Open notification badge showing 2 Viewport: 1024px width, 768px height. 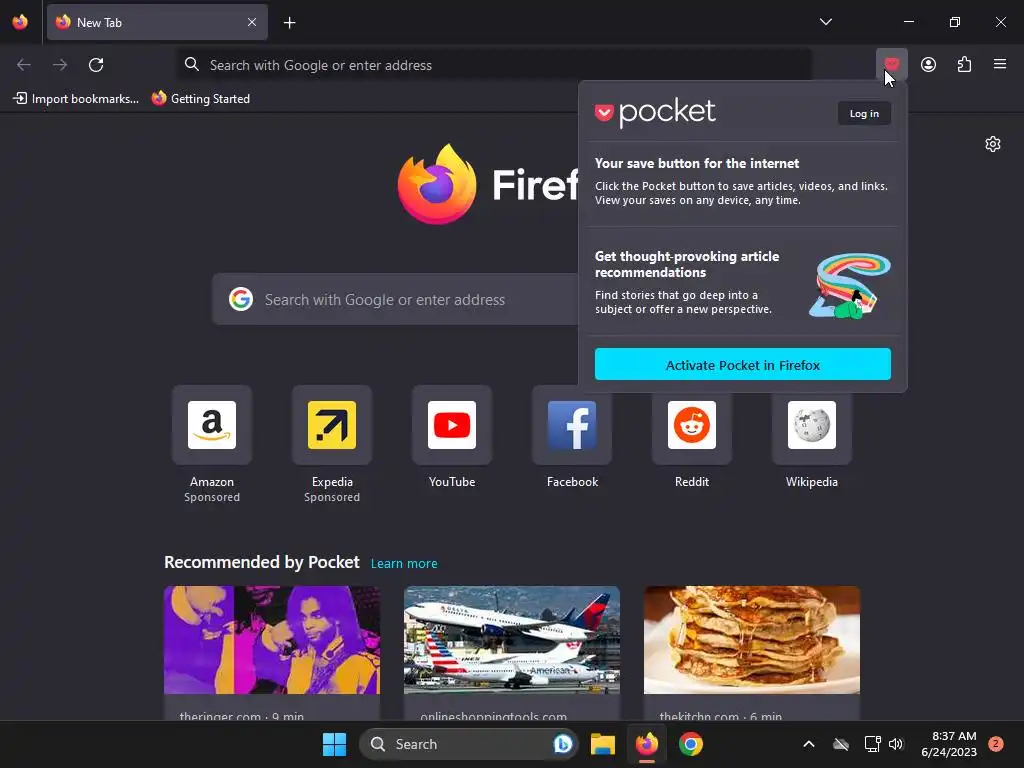[995, 744]
